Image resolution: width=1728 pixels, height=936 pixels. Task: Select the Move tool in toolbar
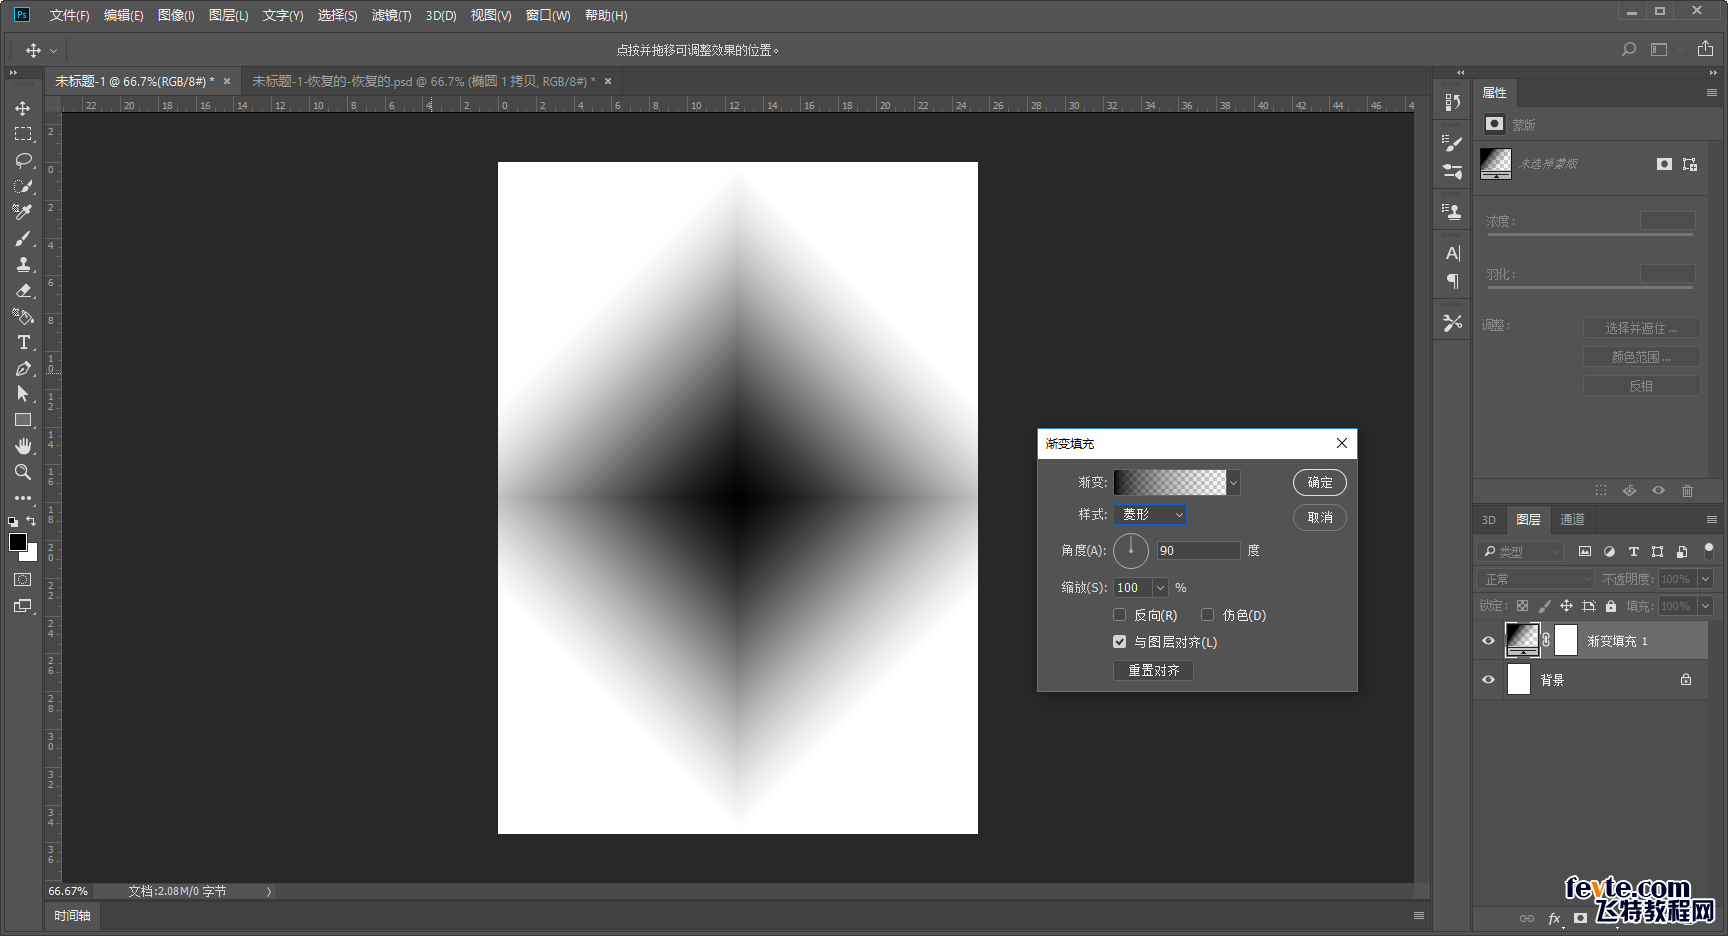click(x=23, y=108)
